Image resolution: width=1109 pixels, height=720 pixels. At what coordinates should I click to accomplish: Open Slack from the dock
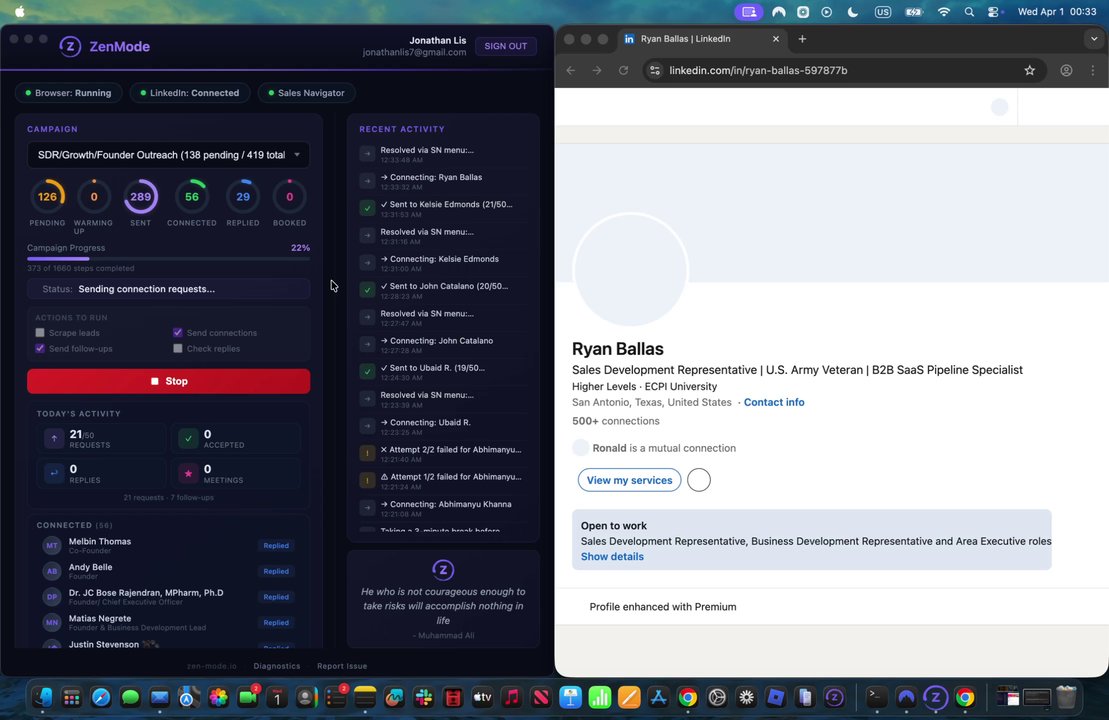[424, 698]
